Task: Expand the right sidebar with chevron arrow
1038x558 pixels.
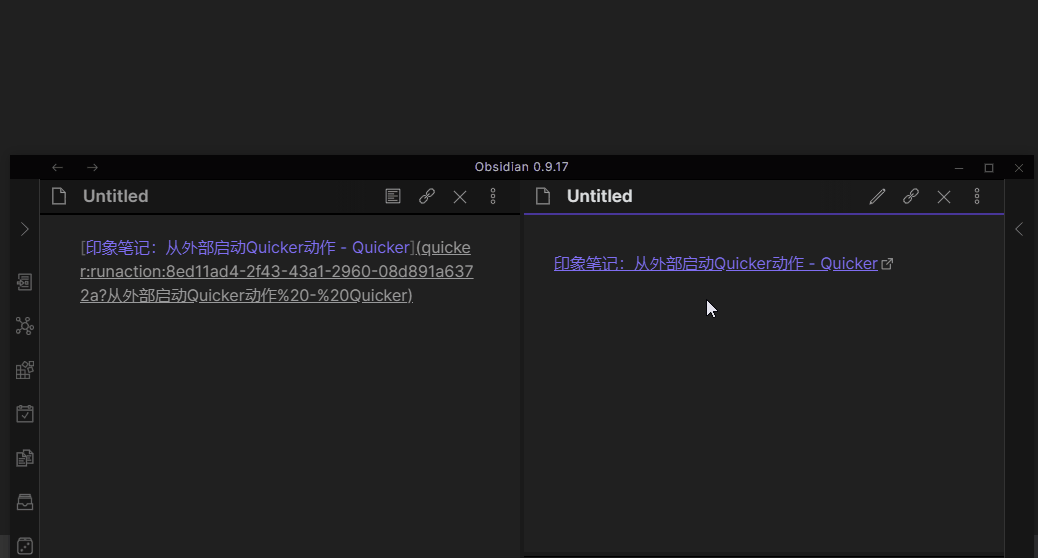Action: pyautogui.click(x=1019, y=229)
